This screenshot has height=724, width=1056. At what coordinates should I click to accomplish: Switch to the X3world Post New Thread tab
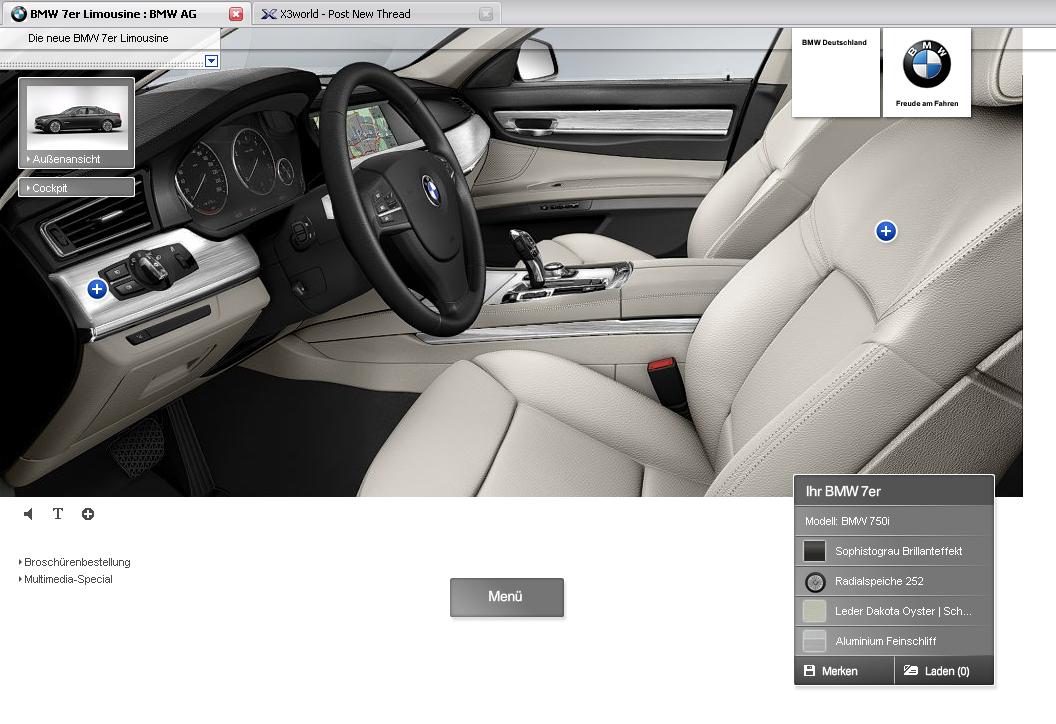tap(357, 14)
